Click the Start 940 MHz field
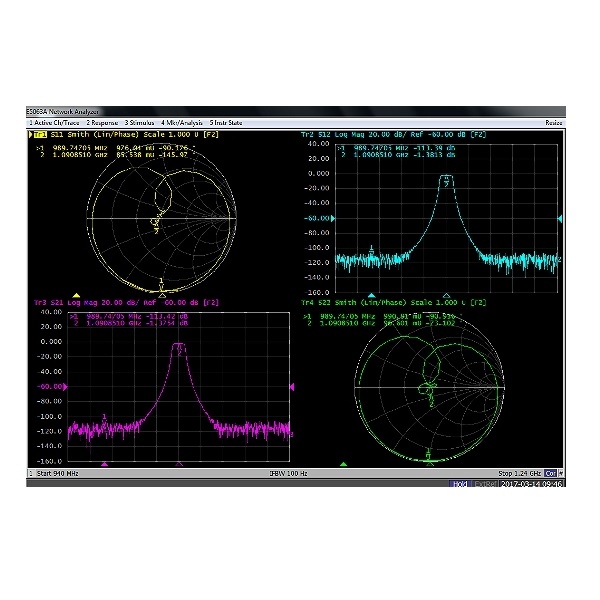This screenshot has height=600, width=600. point(57,473)
